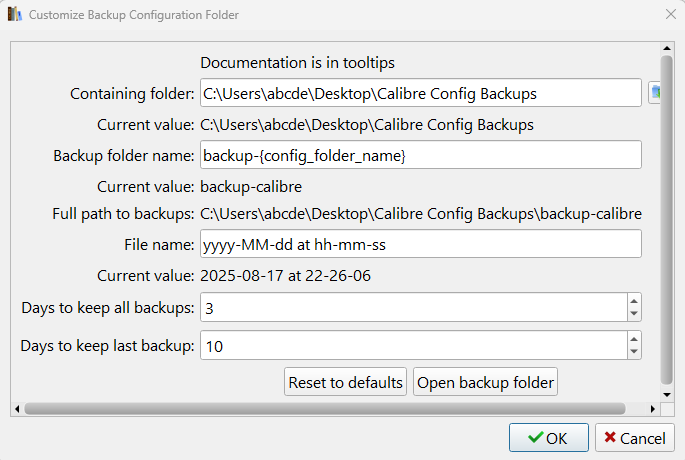Click the Calibre books icon in title bar
Image resolution: width=685 pixels, height=460 pixels.
coord(14,15)
